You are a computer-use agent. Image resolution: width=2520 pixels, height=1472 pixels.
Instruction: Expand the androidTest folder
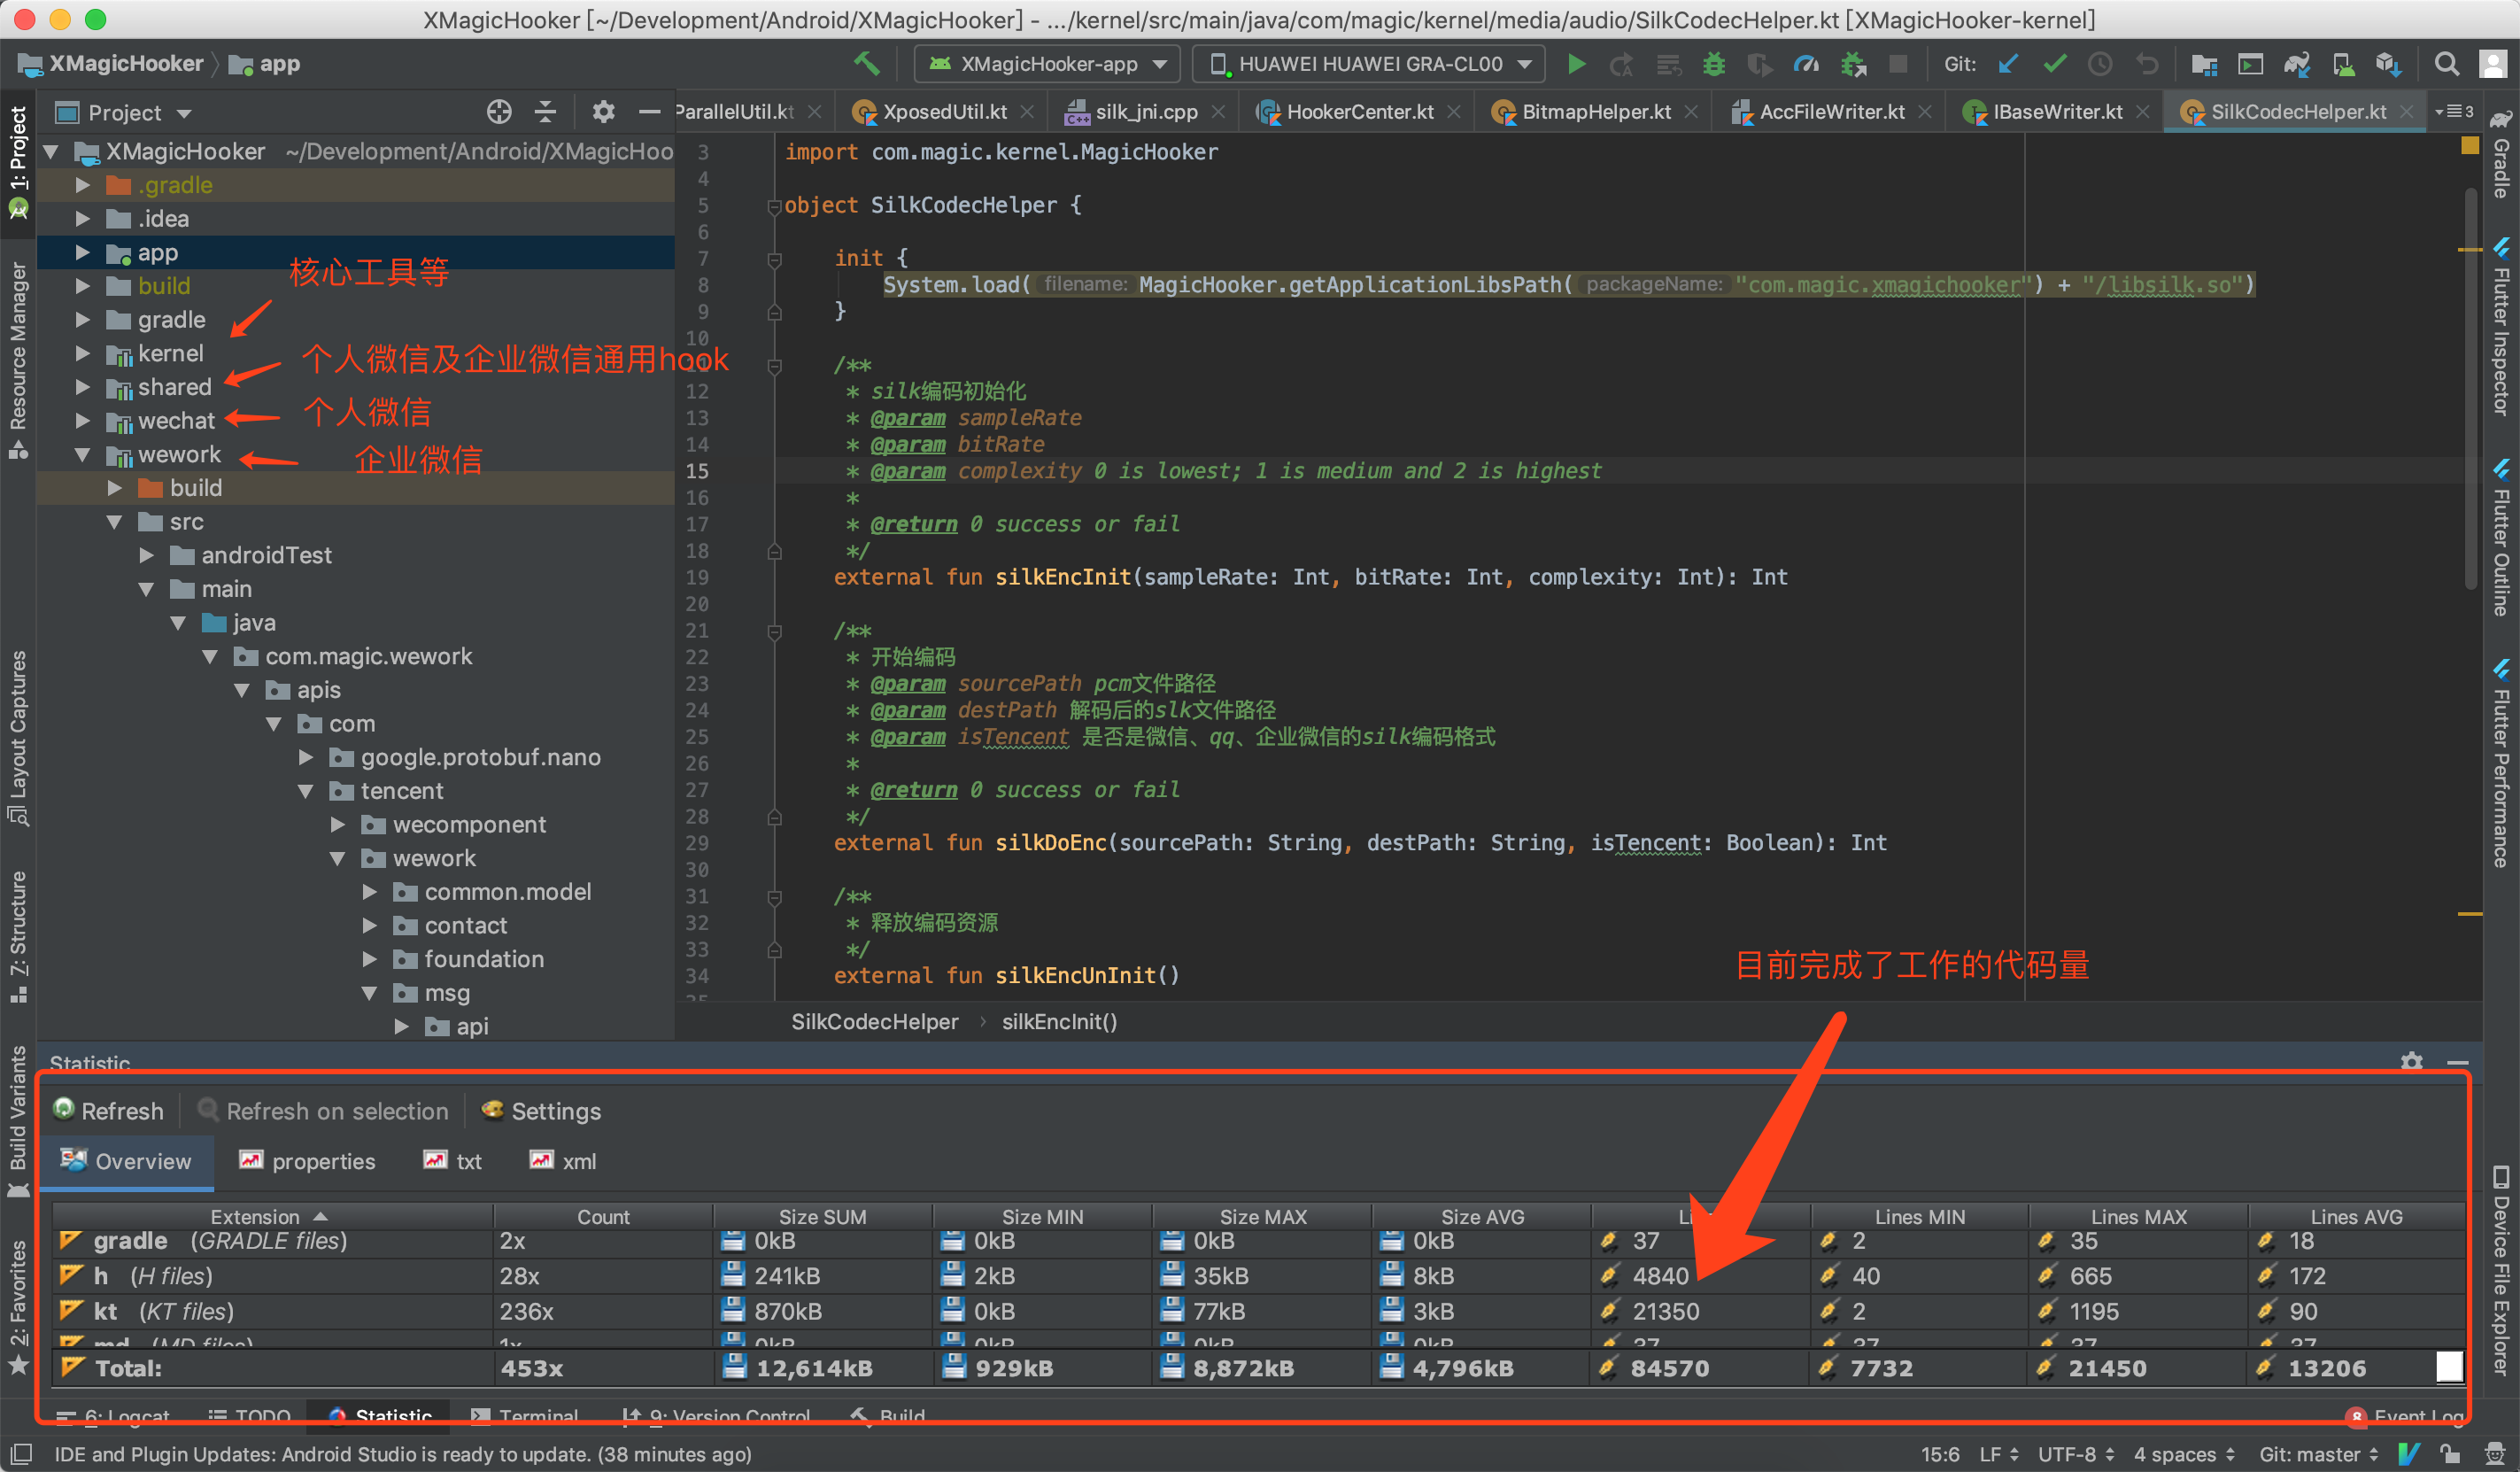[146, 555]
